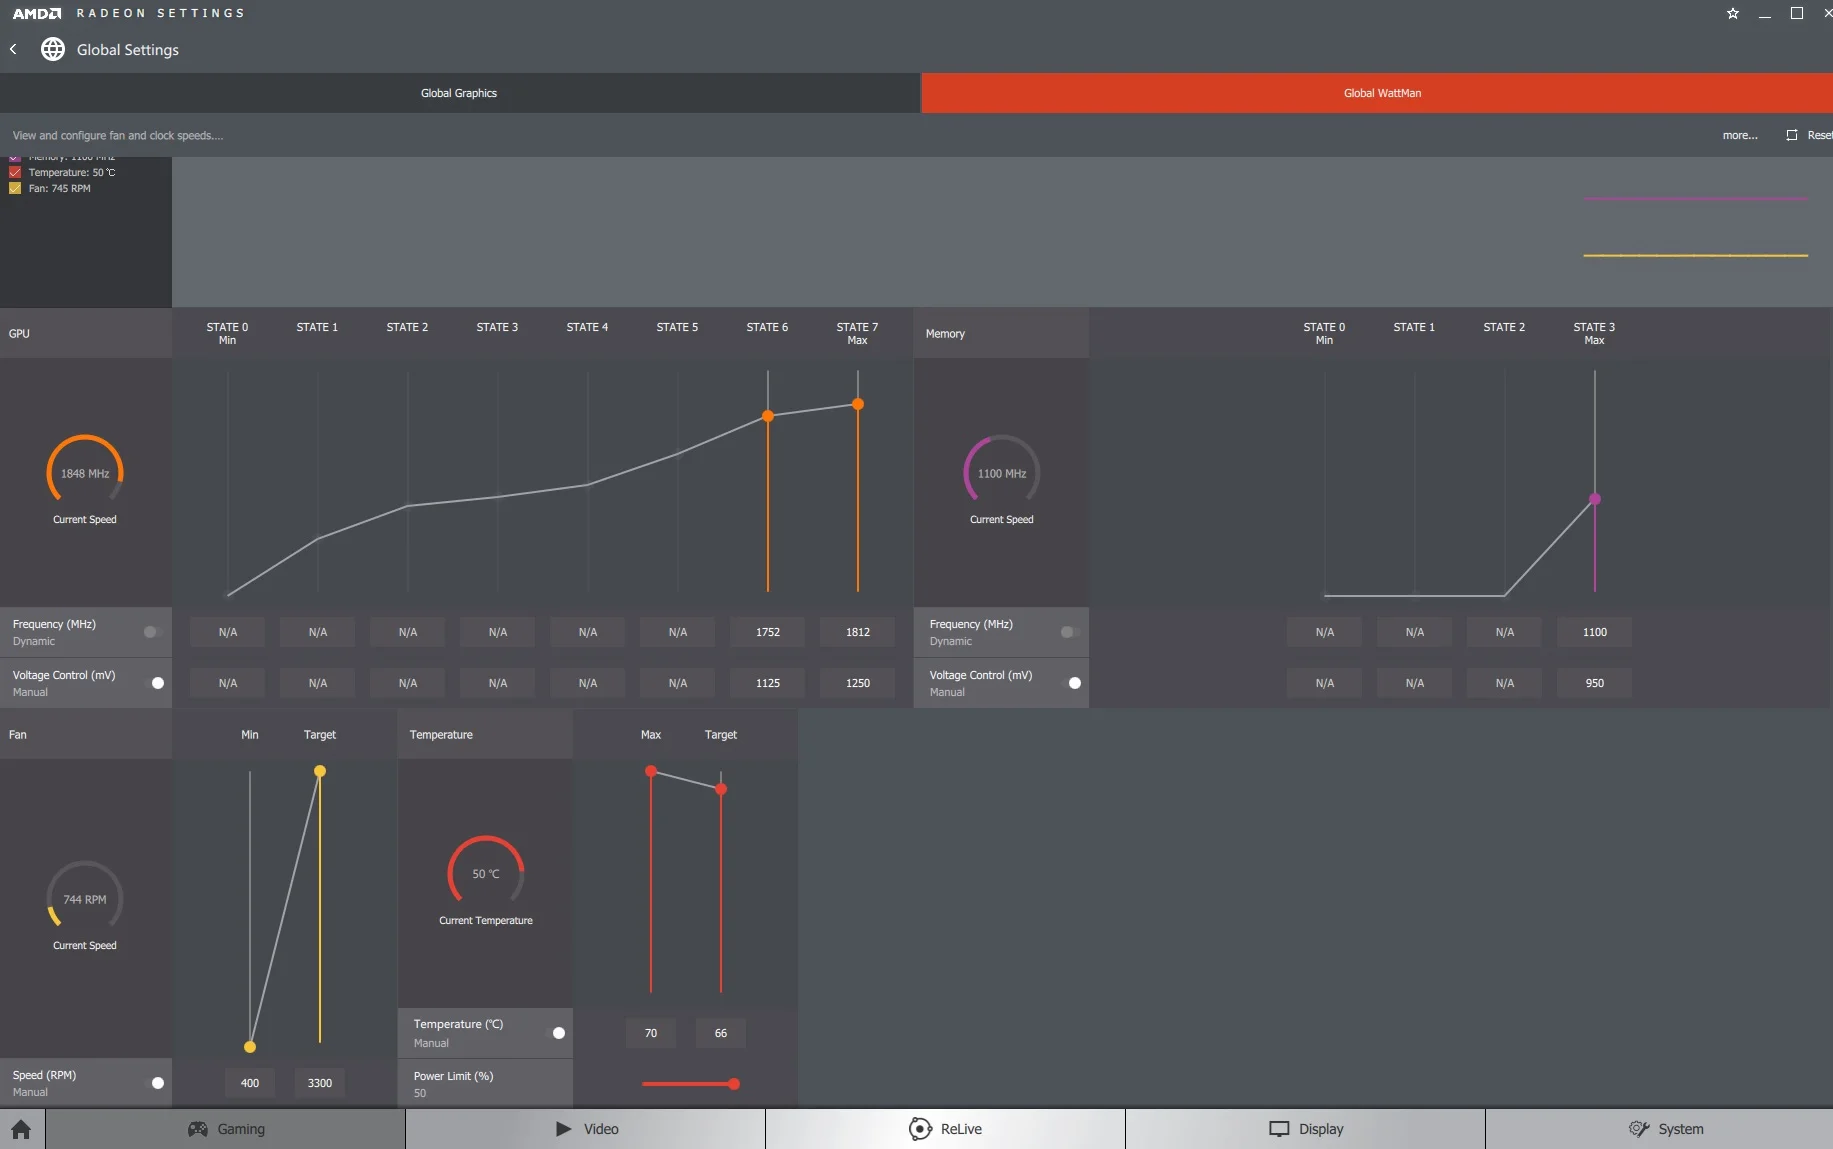
Task: Click GPU State 7 voltage field 1250
Action: point(858,683)
